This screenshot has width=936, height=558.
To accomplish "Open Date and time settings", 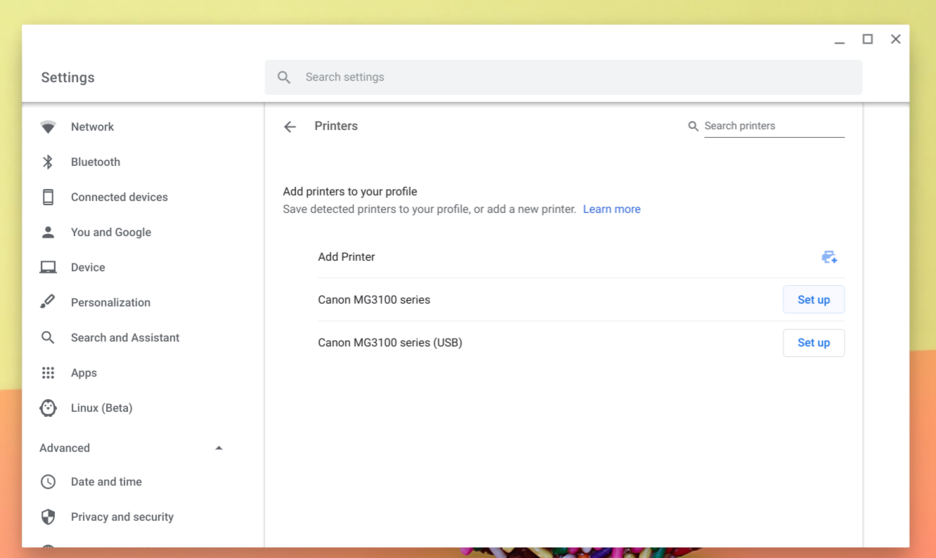I will [106, 482].
